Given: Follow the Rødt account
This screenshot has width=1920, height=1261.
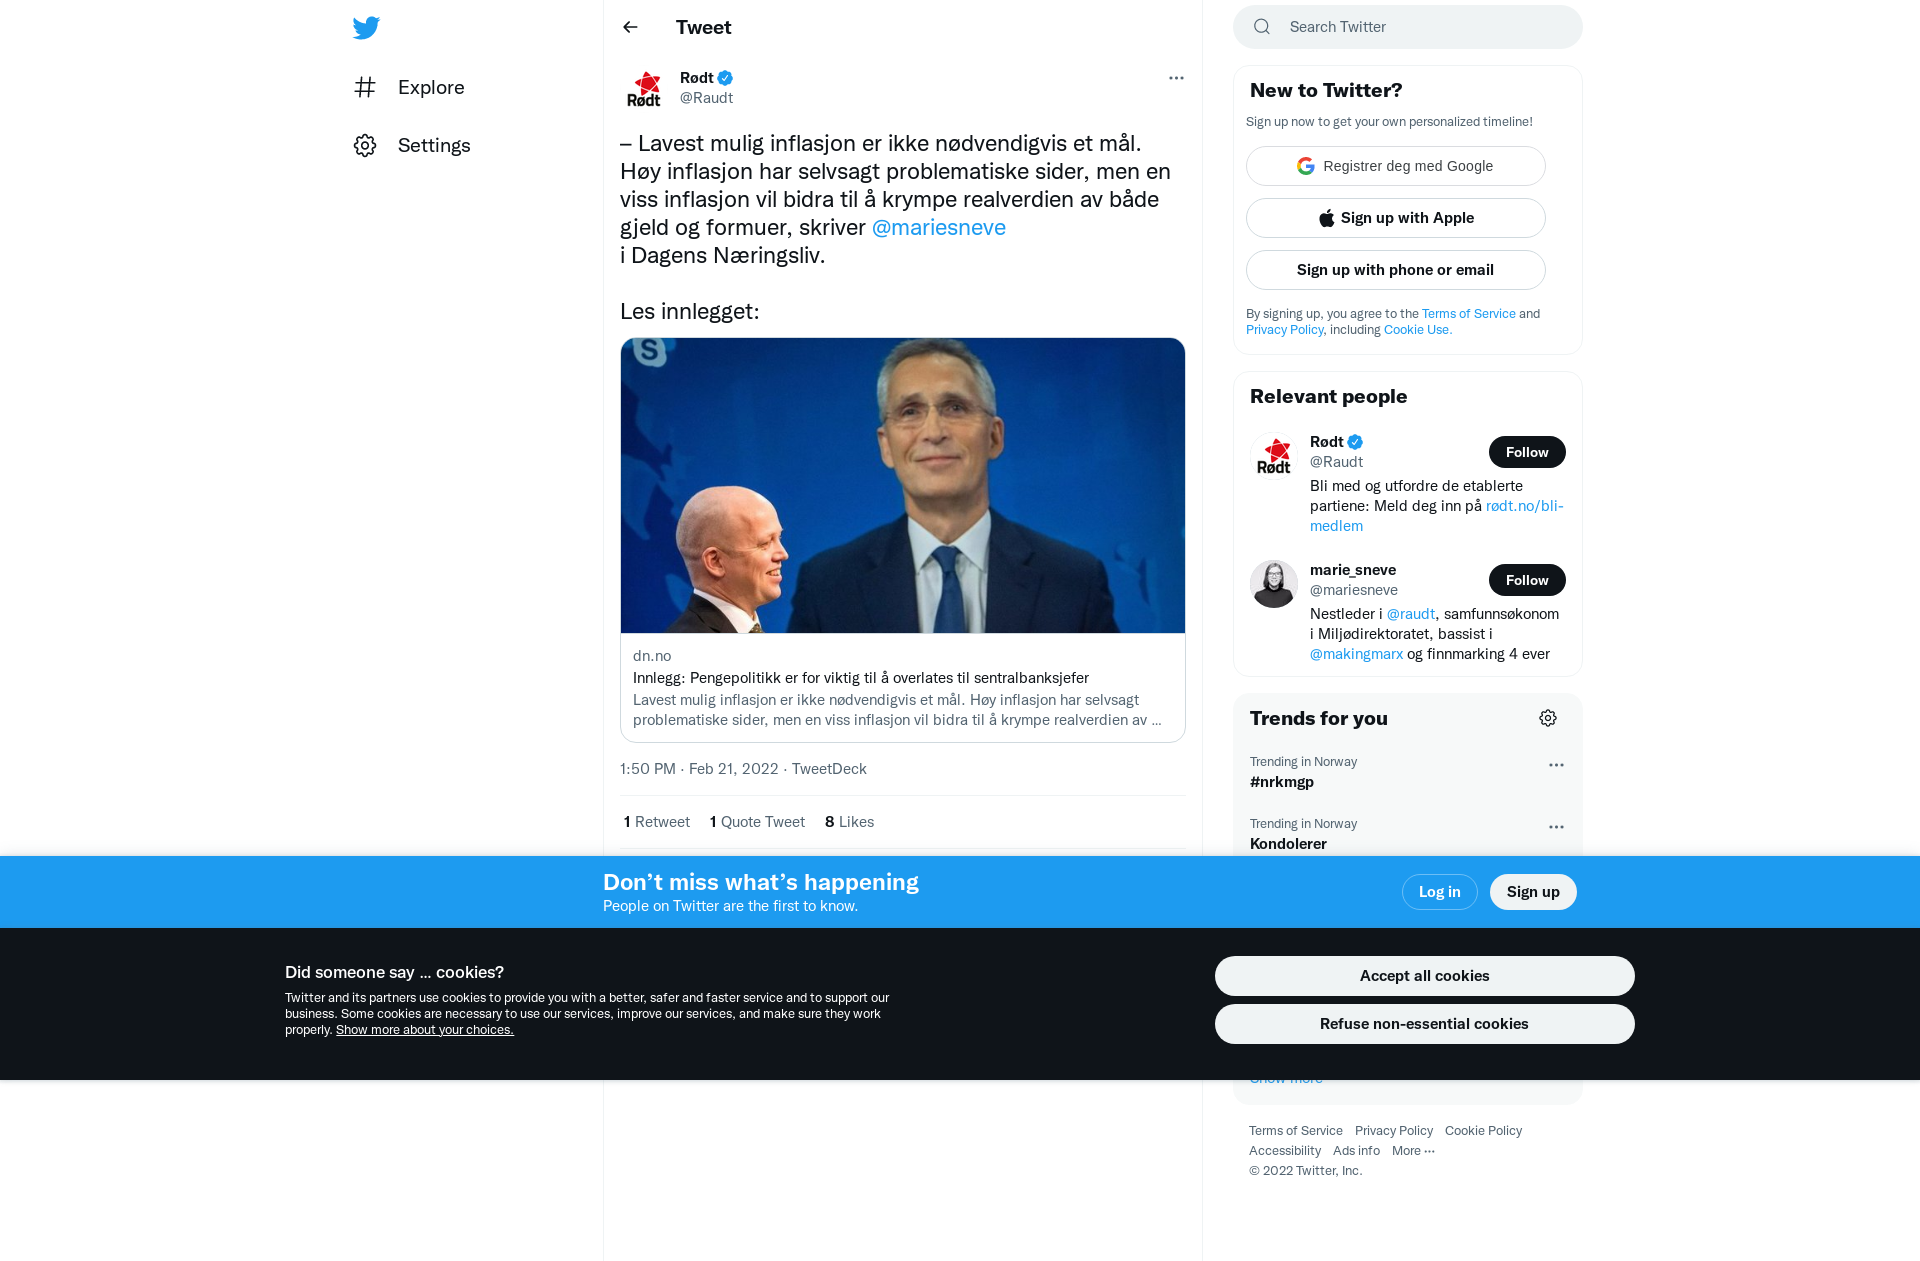Looking at the screenshot, I should [1527, 452].
